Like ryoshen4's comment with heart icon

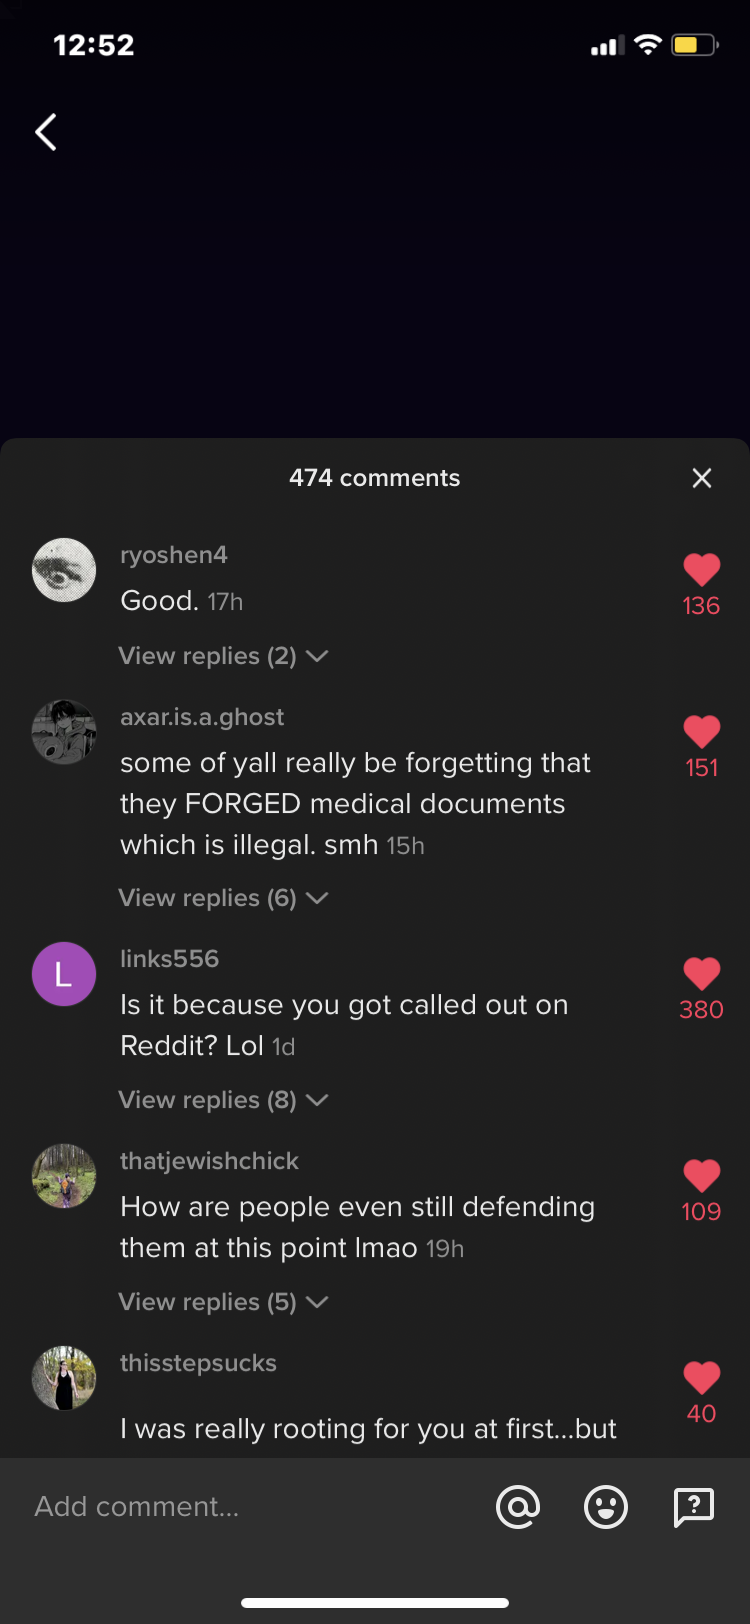click(x=702, y=570)
